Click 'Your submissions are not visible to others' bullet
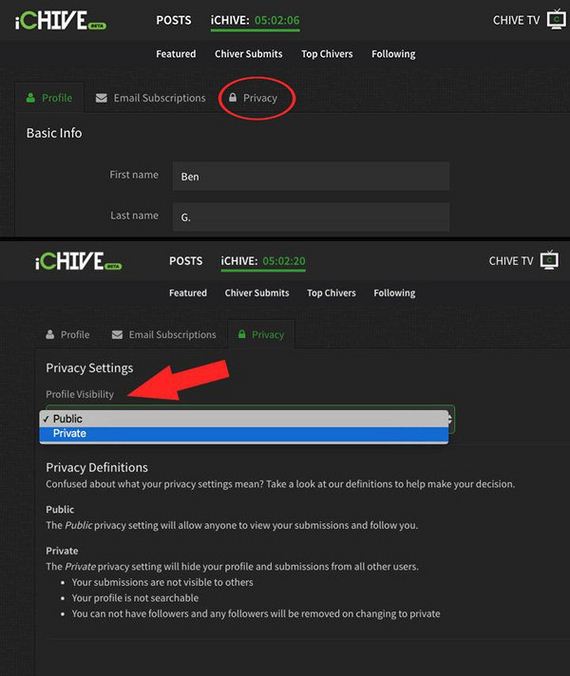Screen dimensions: 570x676 [163, 582]
